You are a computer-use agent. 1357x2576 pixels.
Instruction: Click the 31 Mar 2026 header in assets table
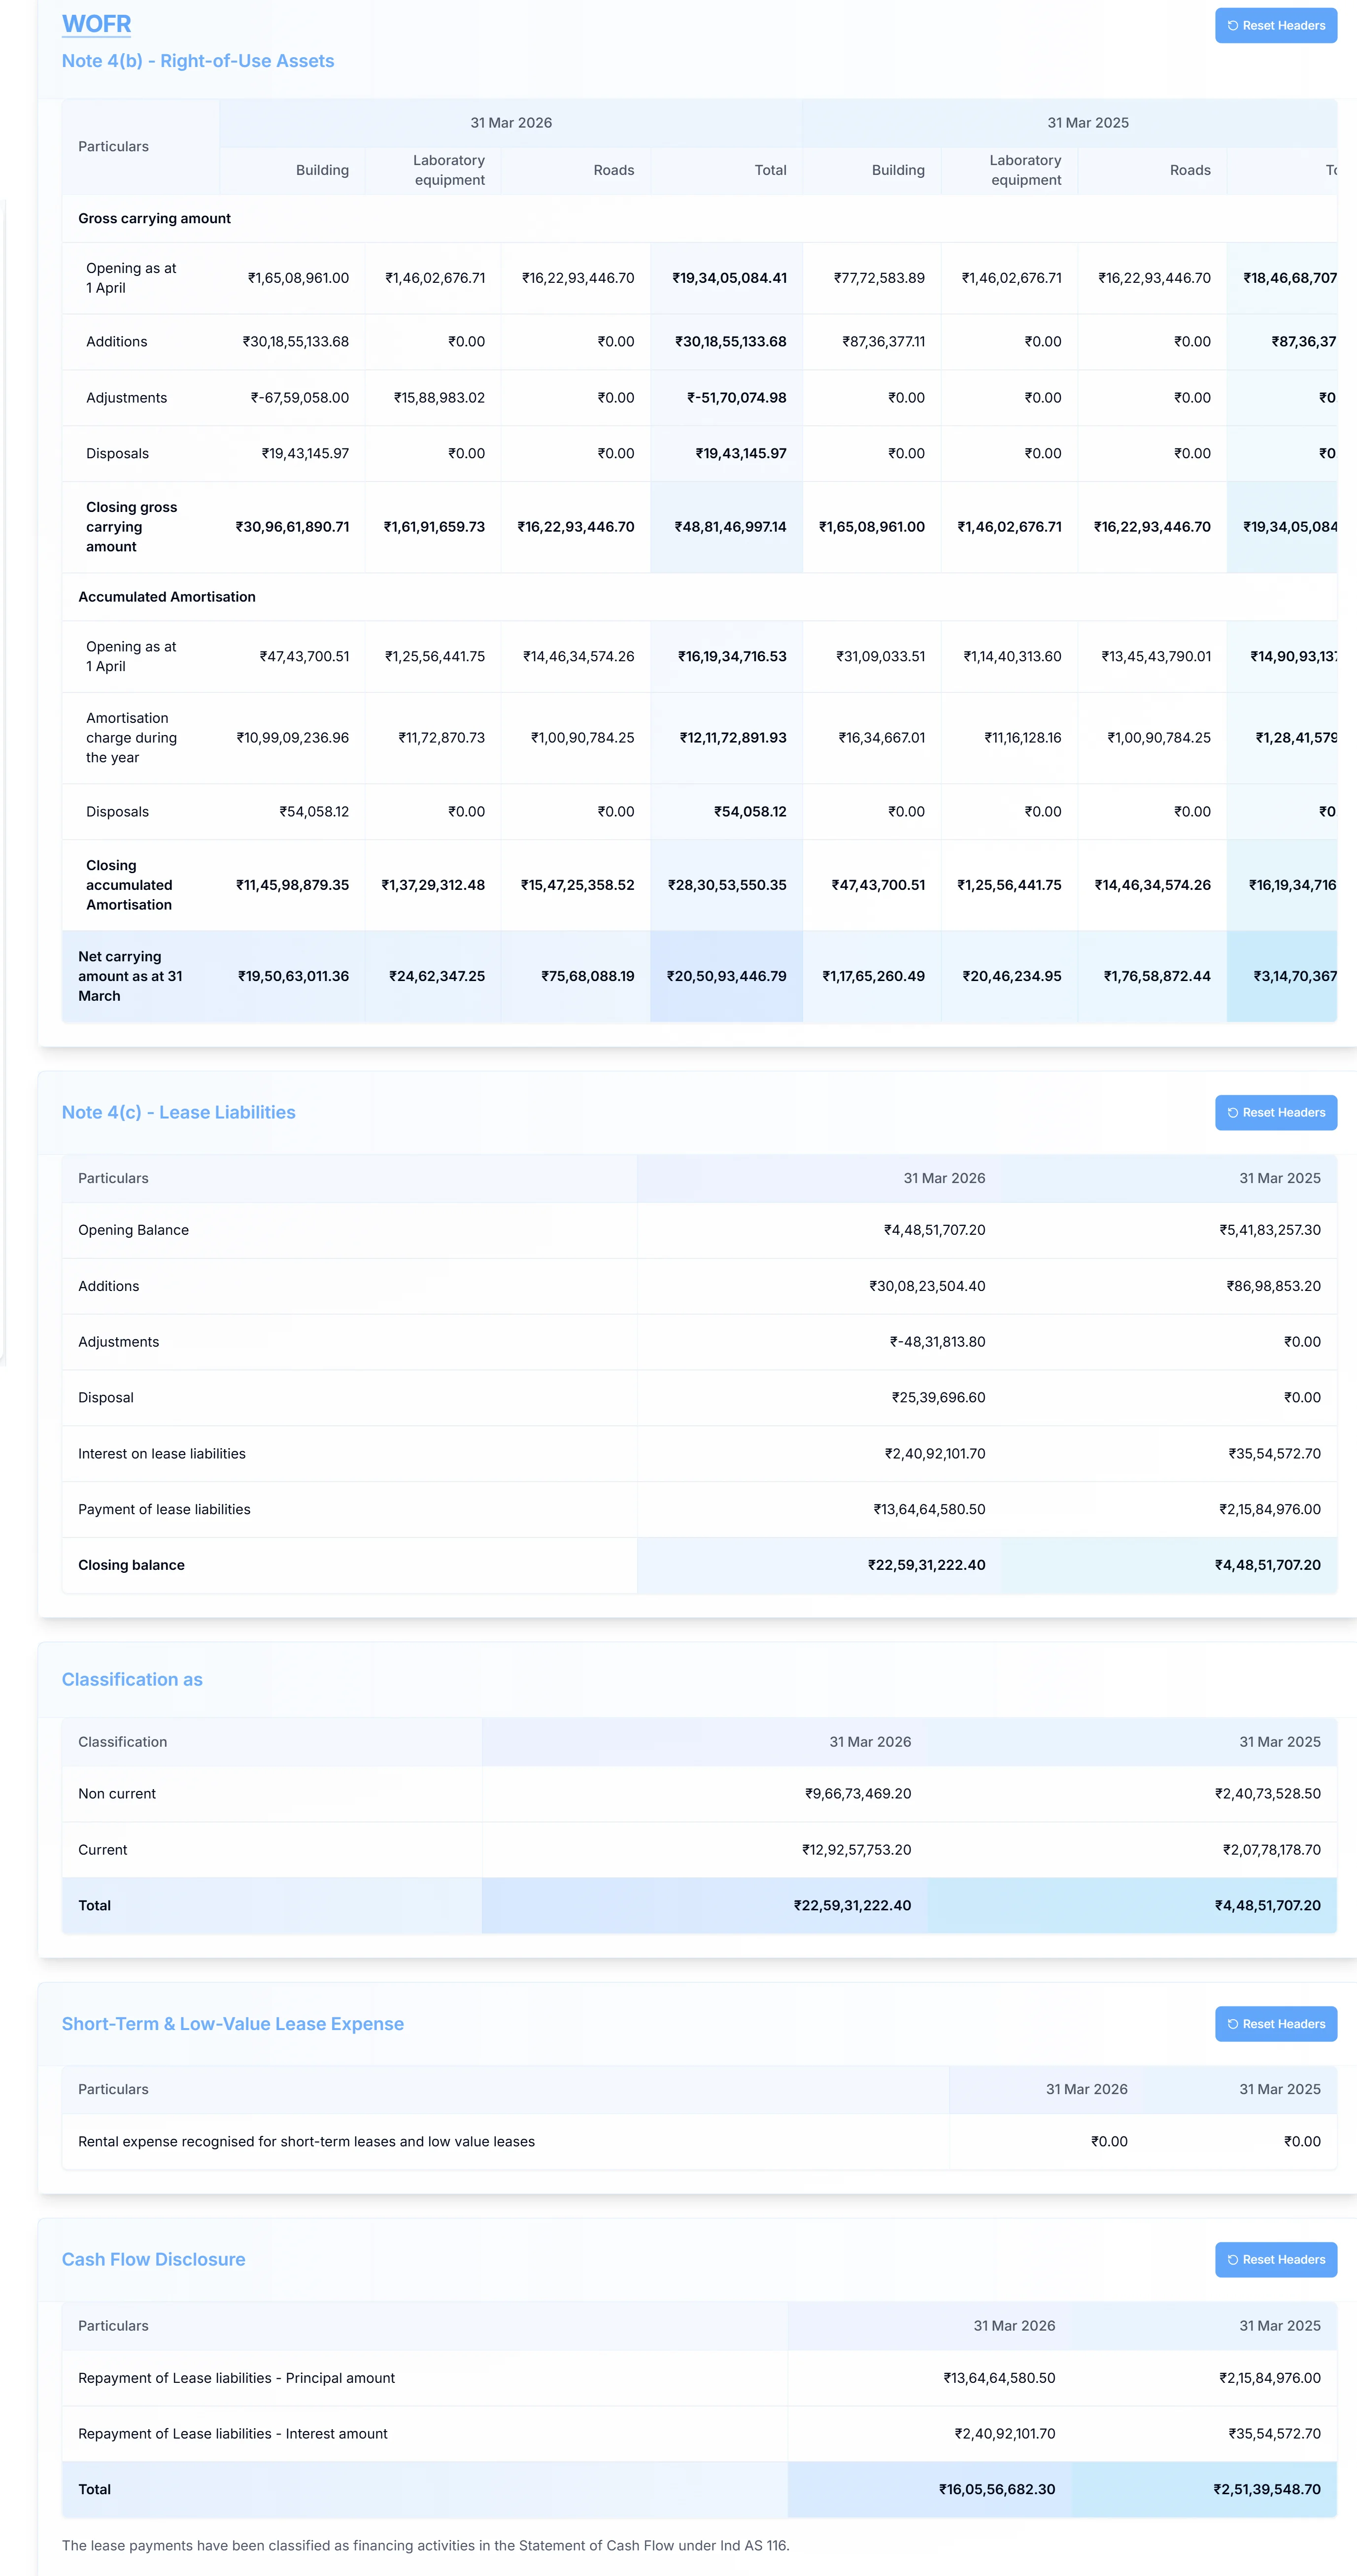[x=511, y=123]
